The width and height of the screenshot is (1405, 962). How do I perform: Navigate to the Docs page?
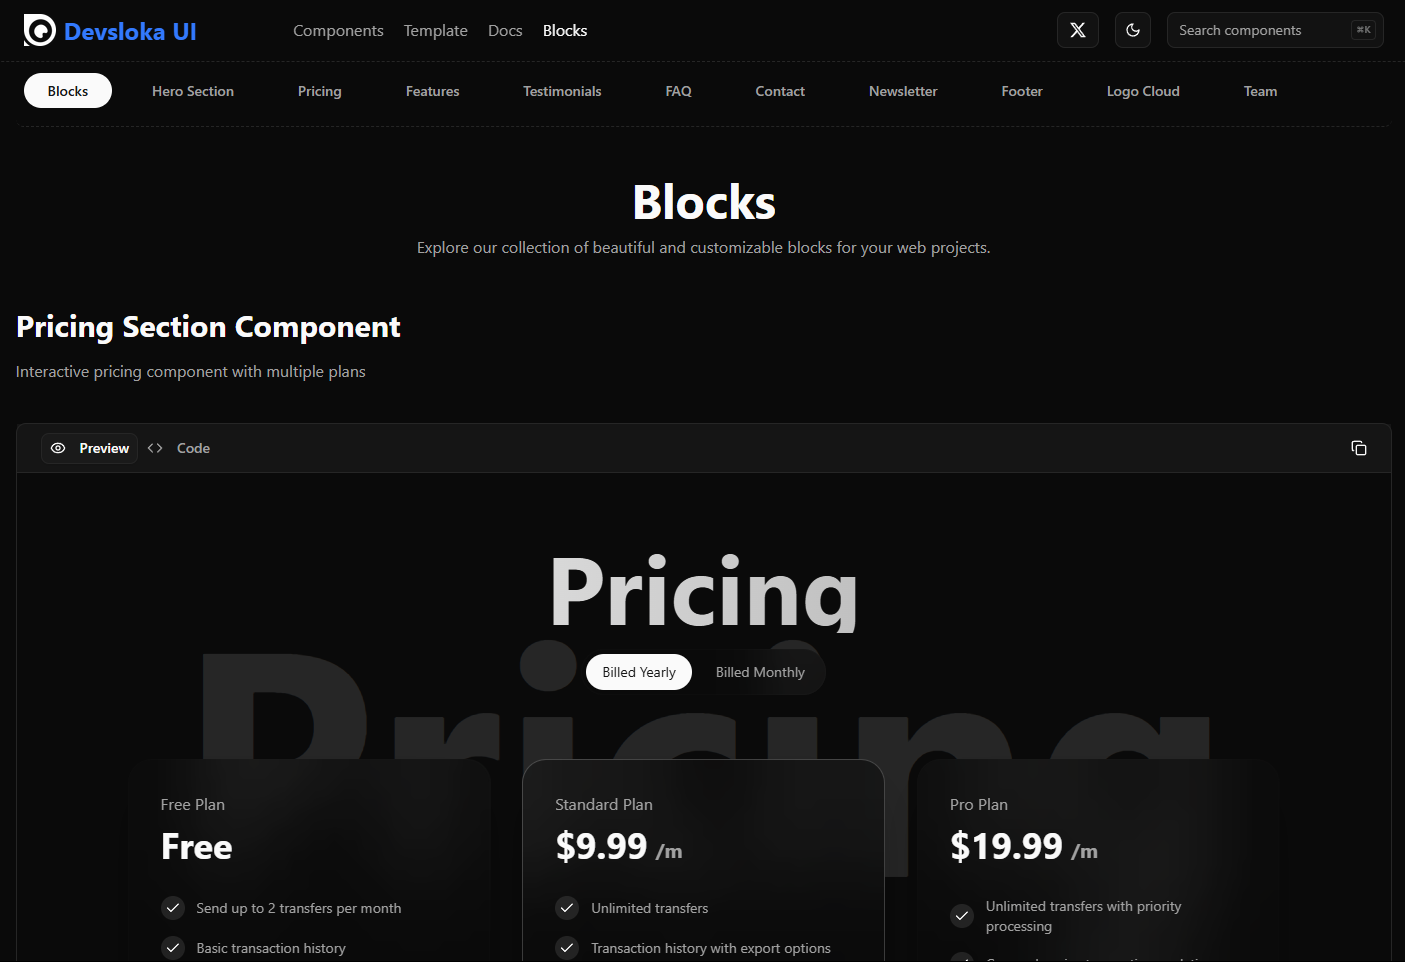point(505,30)
